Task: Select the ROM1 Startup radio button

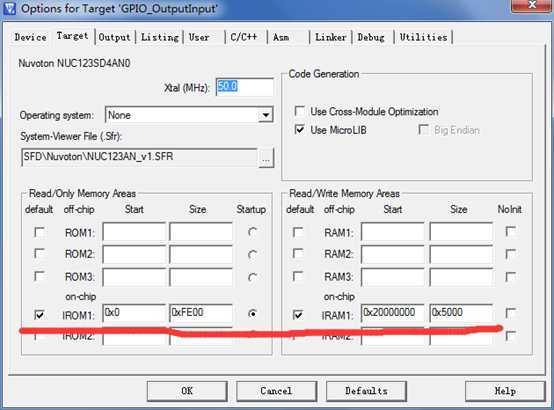Action: coord(252,232)
